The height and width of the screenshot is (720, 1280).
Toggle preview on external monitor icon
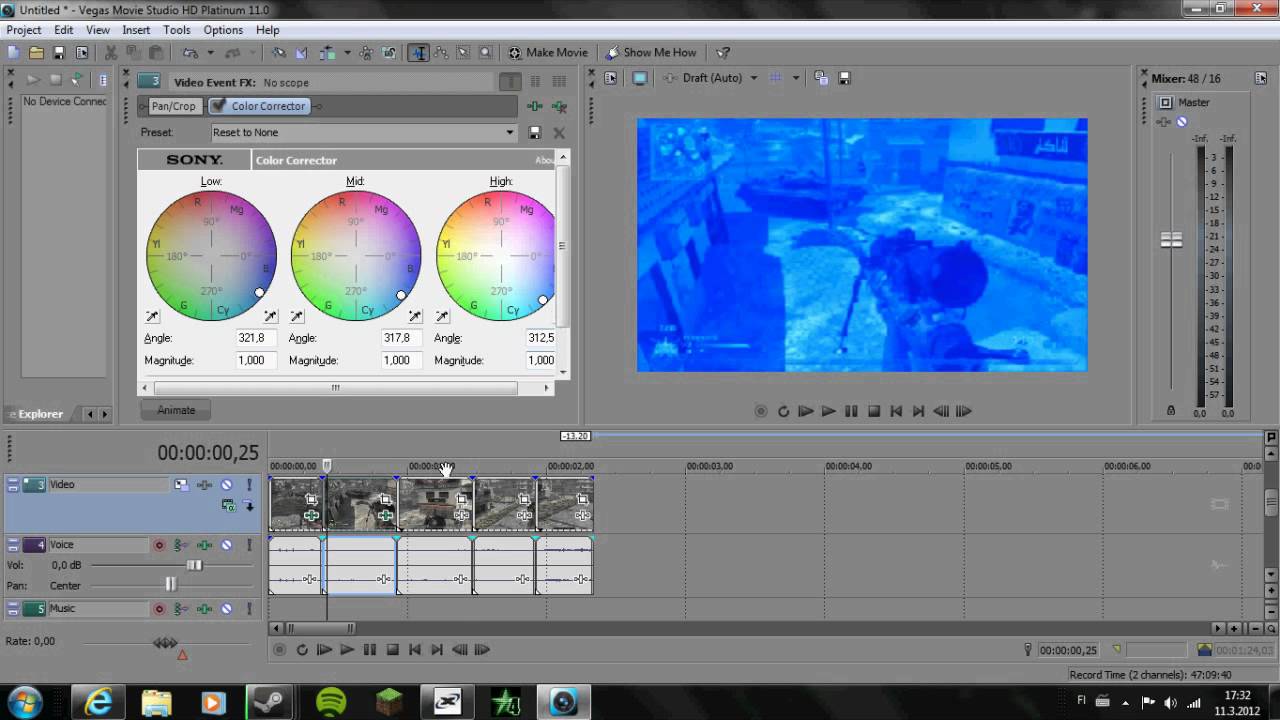tap(640, 78)
